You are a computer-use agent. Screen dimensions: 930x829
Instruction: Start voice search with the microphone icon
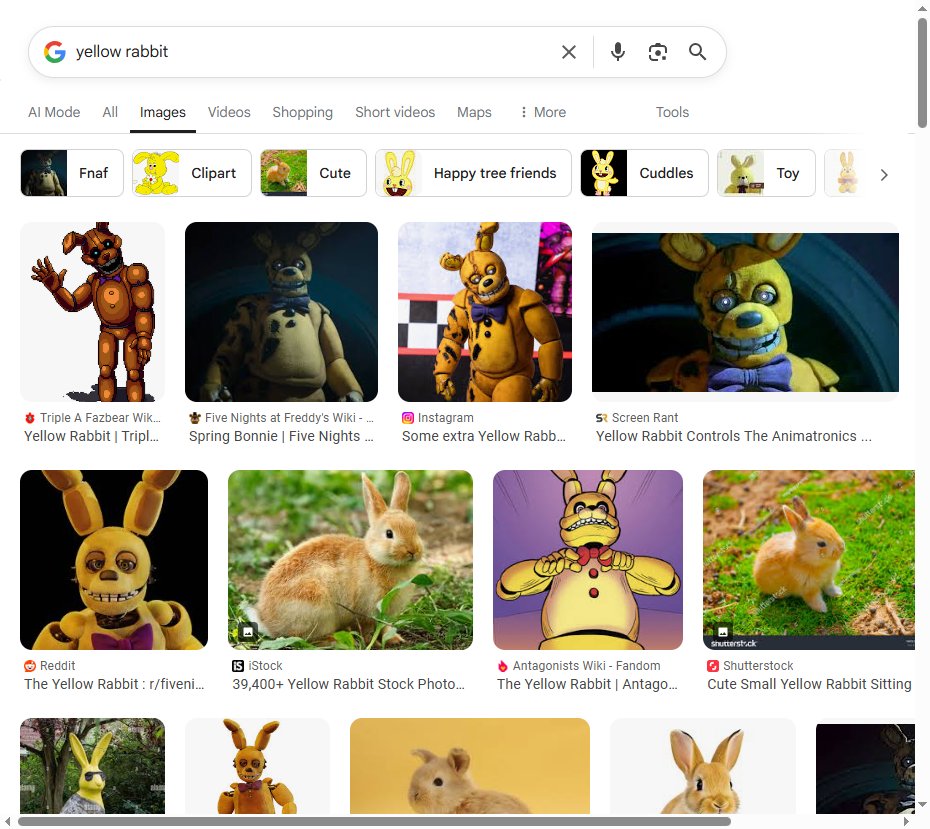617,52
